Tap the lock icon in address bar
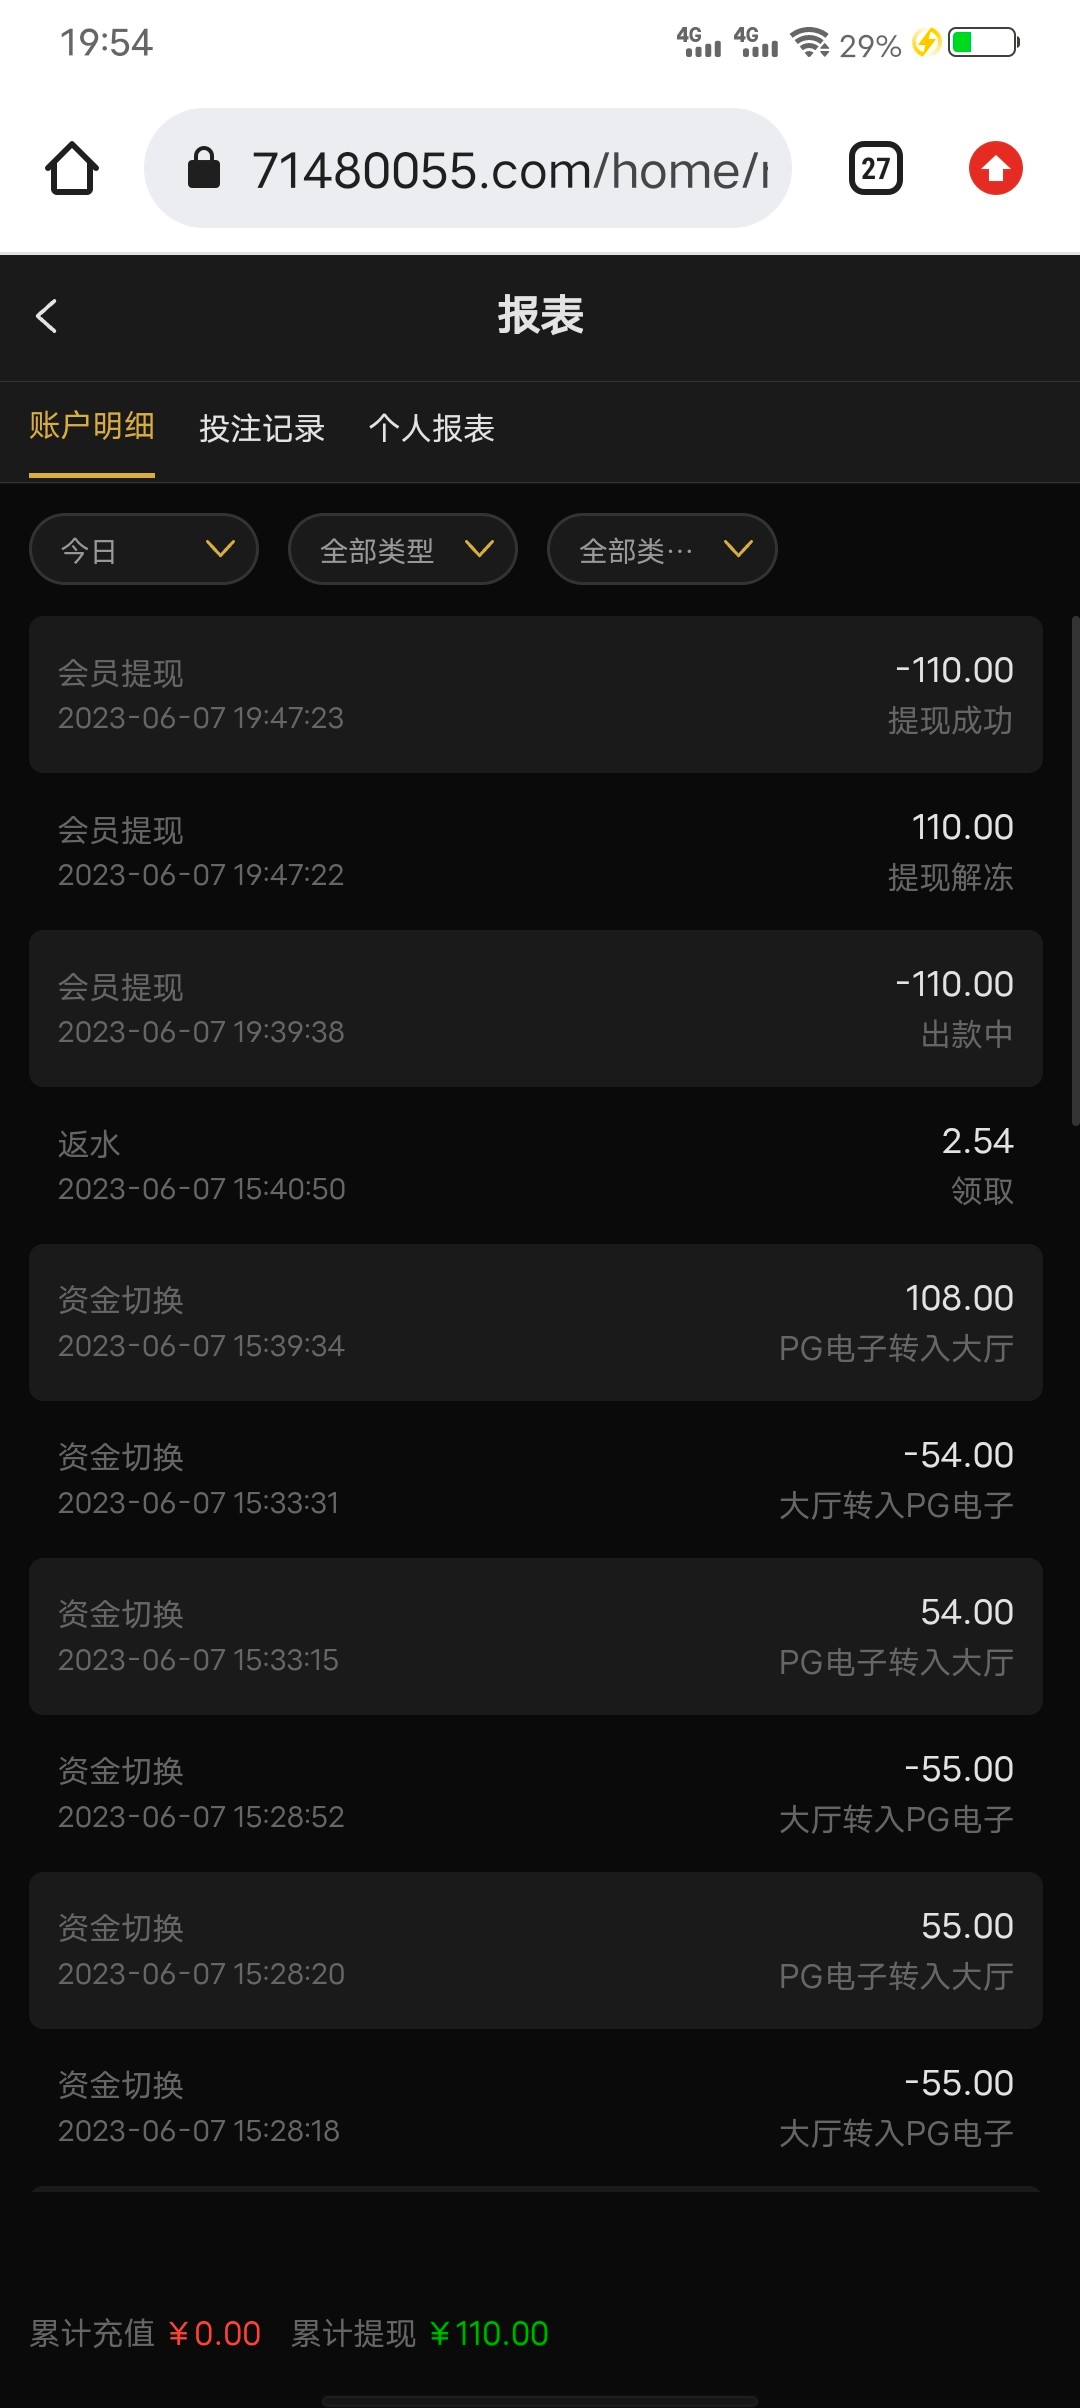 204,168
